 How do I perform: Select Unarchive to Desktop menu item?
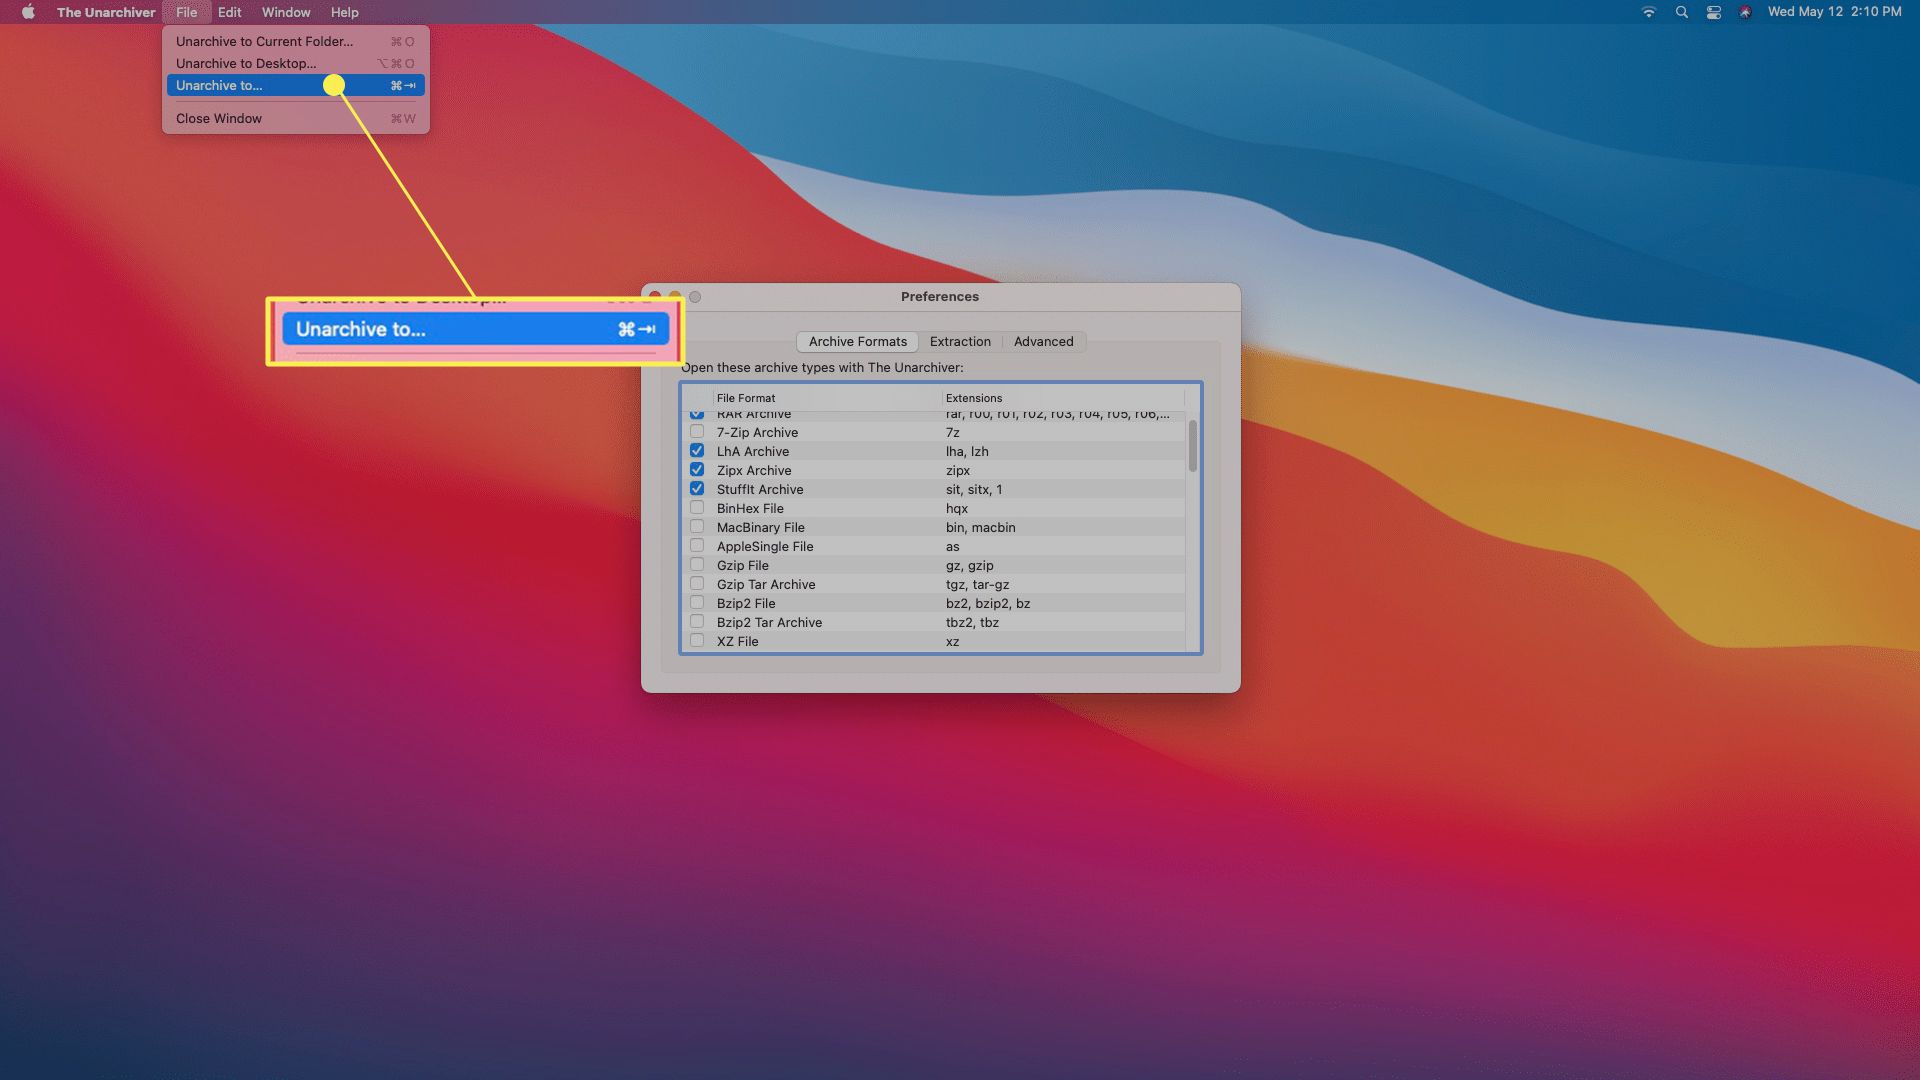(247, 62)
